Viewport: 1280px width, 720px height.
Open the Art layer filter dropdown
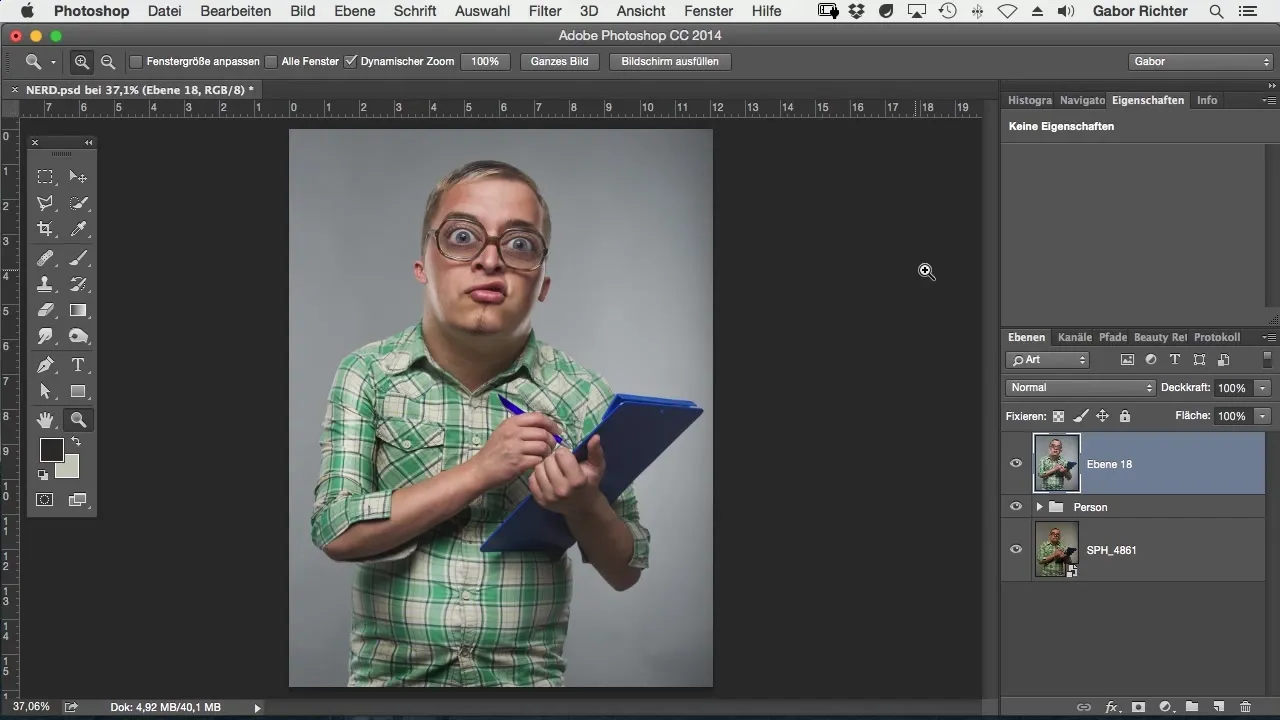click(1048, 360)
